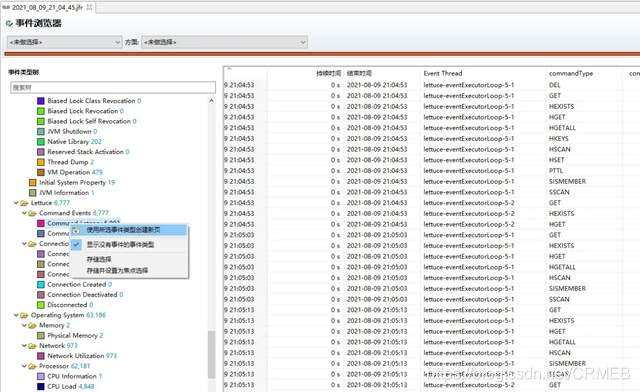
Task: Select the Thread Dump event icon
Action: coord(41,162)
